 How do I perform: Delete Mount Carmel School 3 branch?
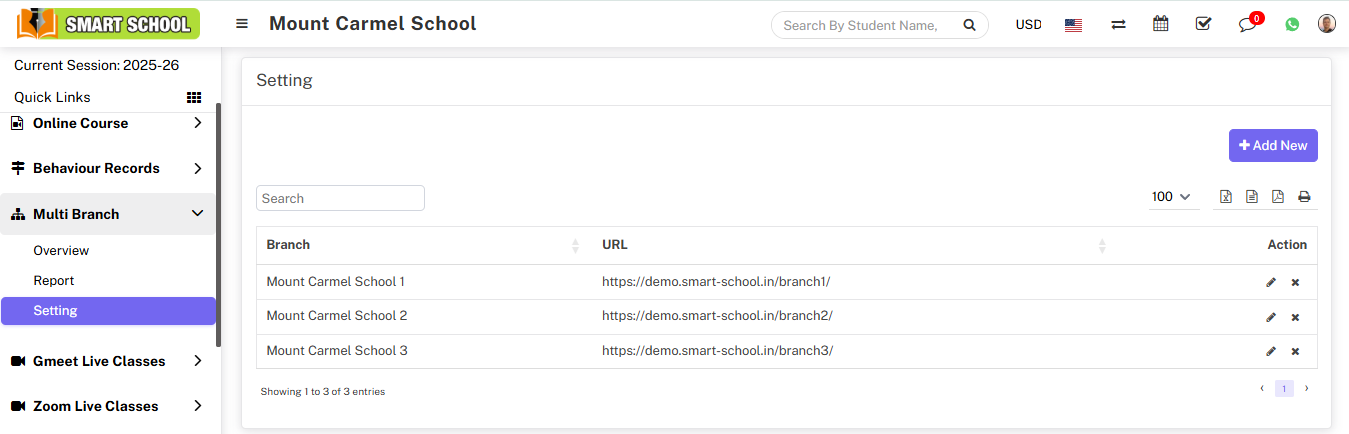point(1295,351)
